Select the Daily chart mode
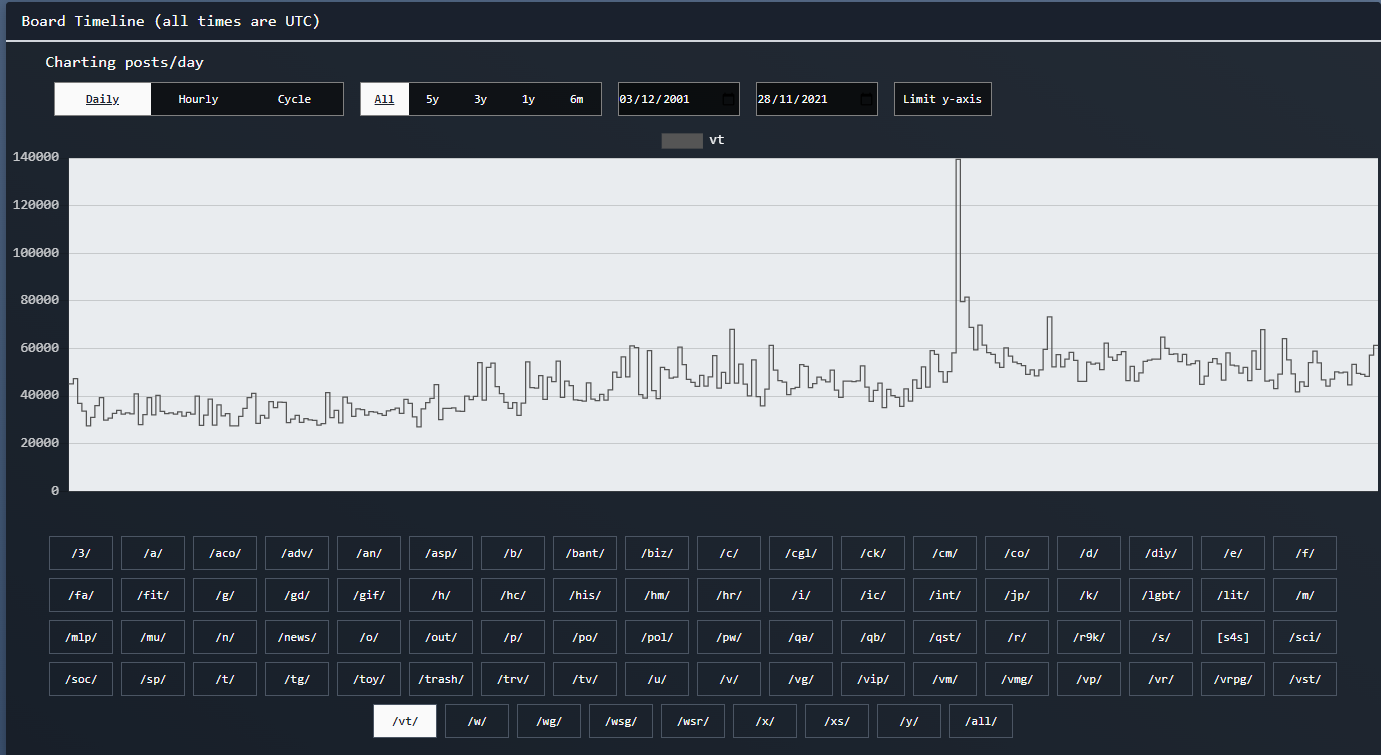 click(x=103, y=99)
